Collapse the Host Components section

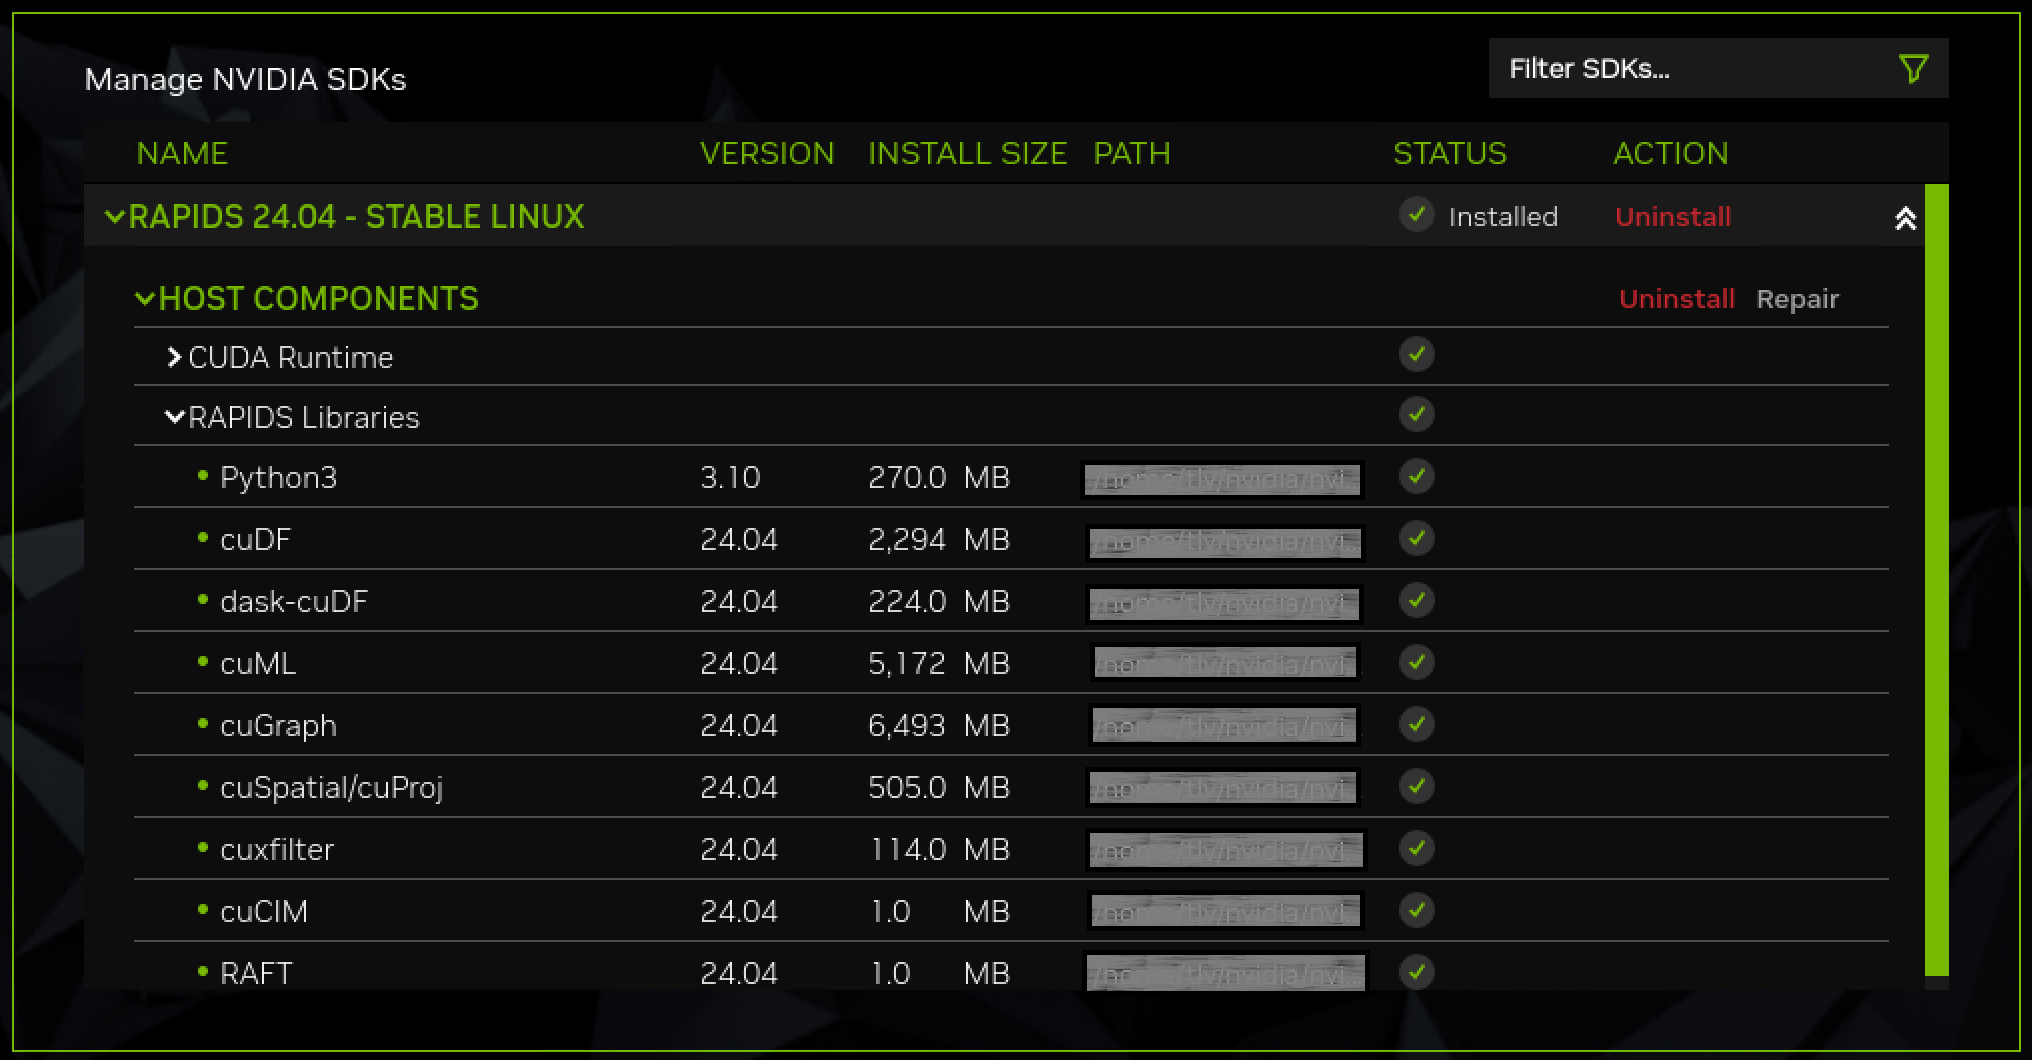click(x=145, y=298)
